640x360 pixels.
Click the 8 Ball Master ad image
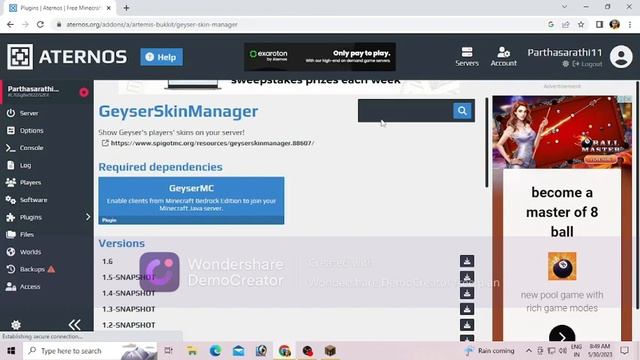point(562,132)
